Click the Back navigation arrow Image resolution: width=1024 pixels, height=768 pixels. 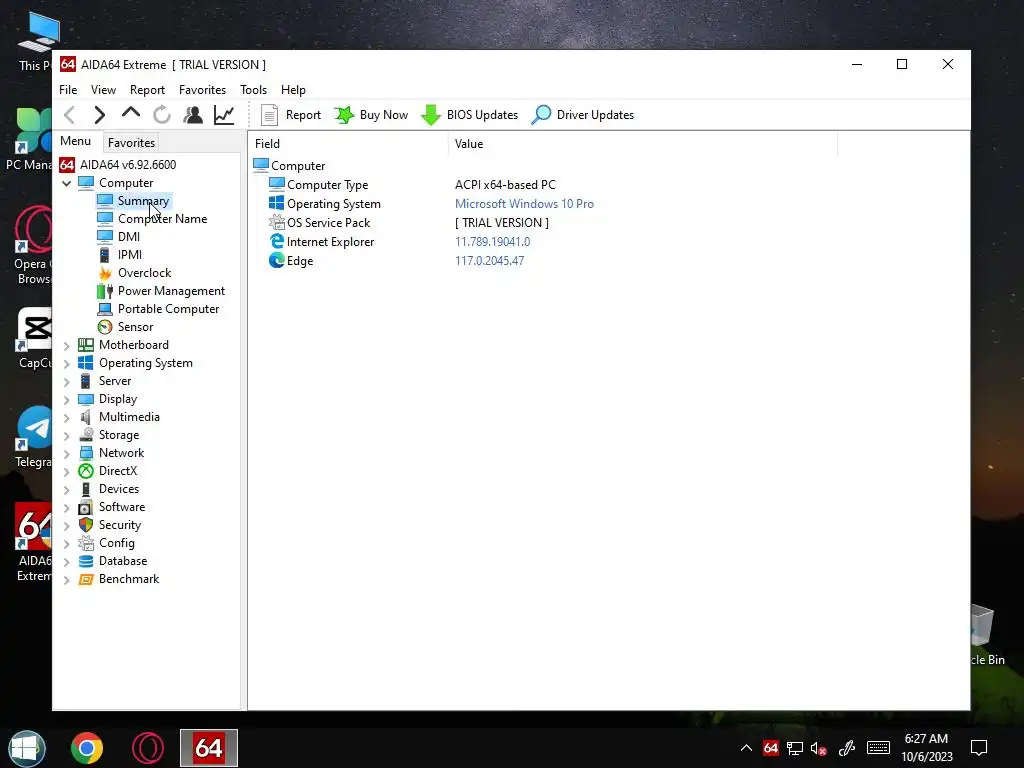(x=70, y=115)
